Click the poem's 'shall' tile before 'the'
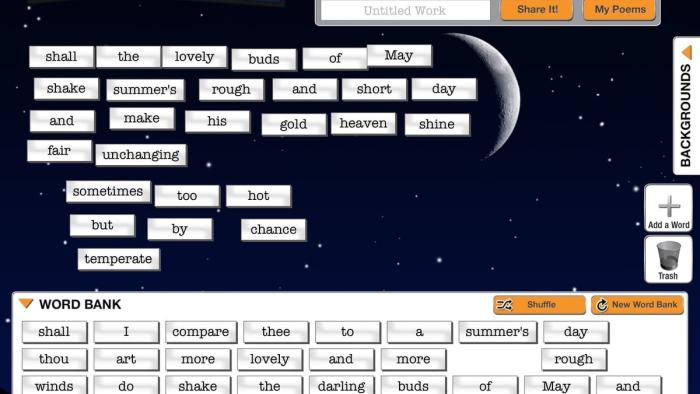 click(62, 57)
